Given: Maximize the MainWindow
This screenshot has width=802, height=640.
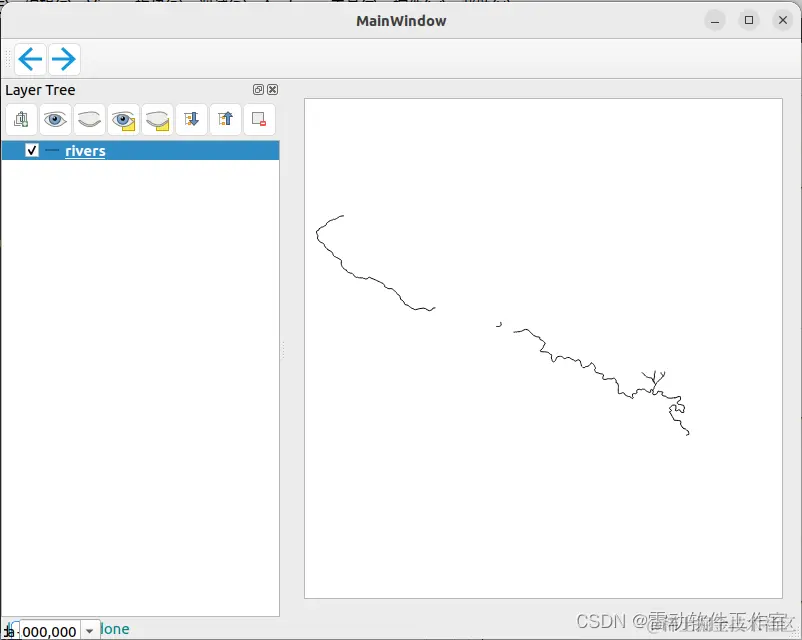Looking at the screenshot, I should click(749, 20).
